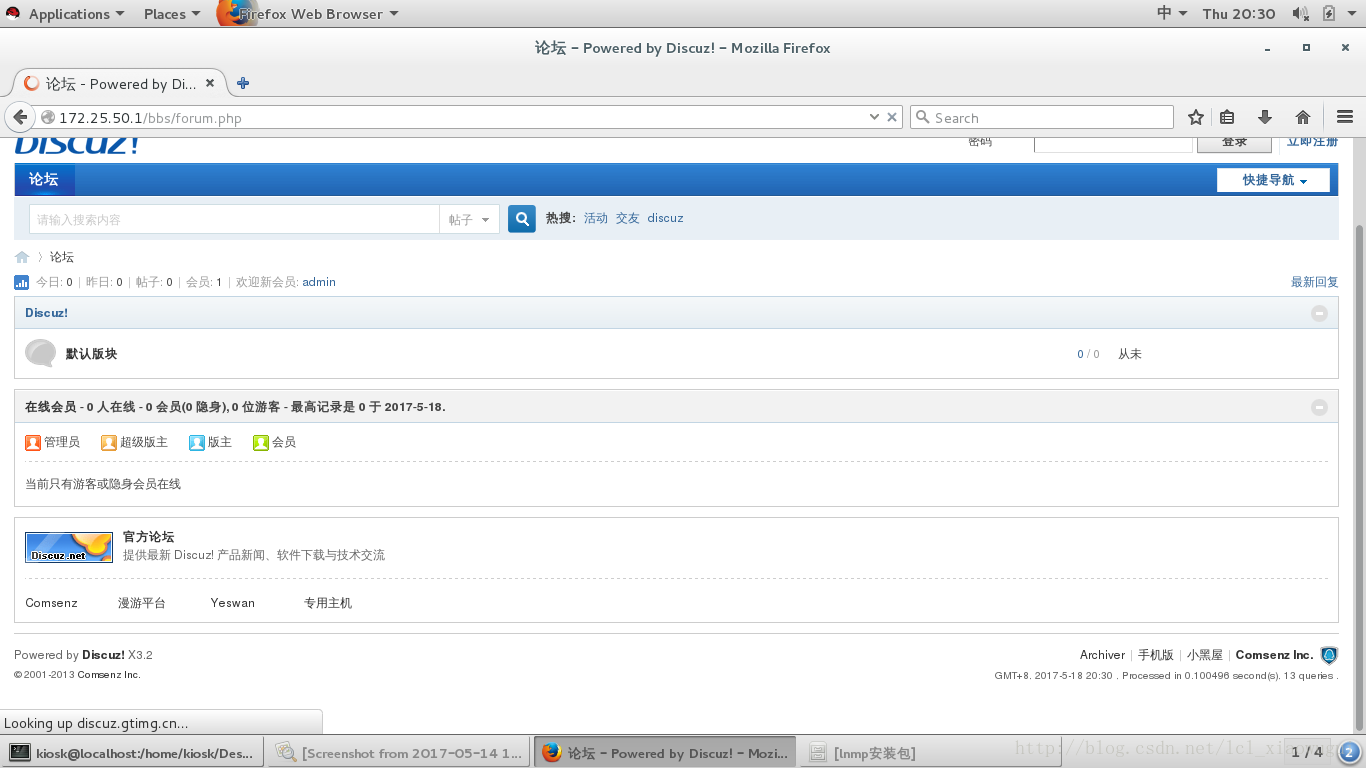Open Firefox Web Browser app menu

[x=310, y=13]
